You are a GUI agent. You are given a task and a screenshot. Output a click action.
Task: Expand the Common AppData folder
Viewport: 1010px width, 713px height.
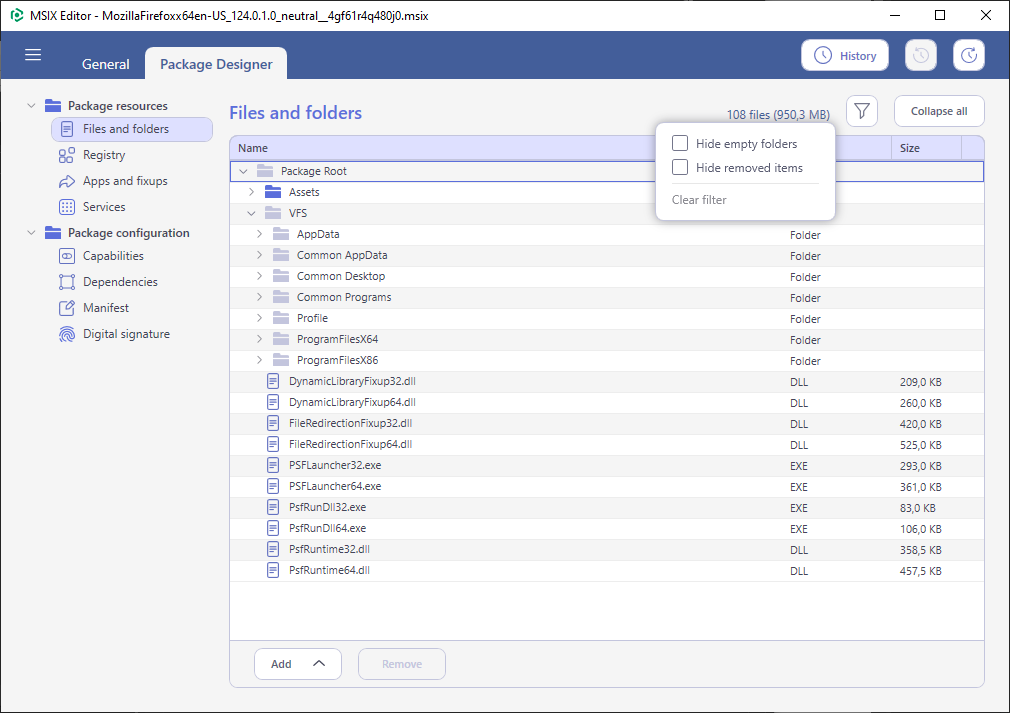click(x=260, y=255)
